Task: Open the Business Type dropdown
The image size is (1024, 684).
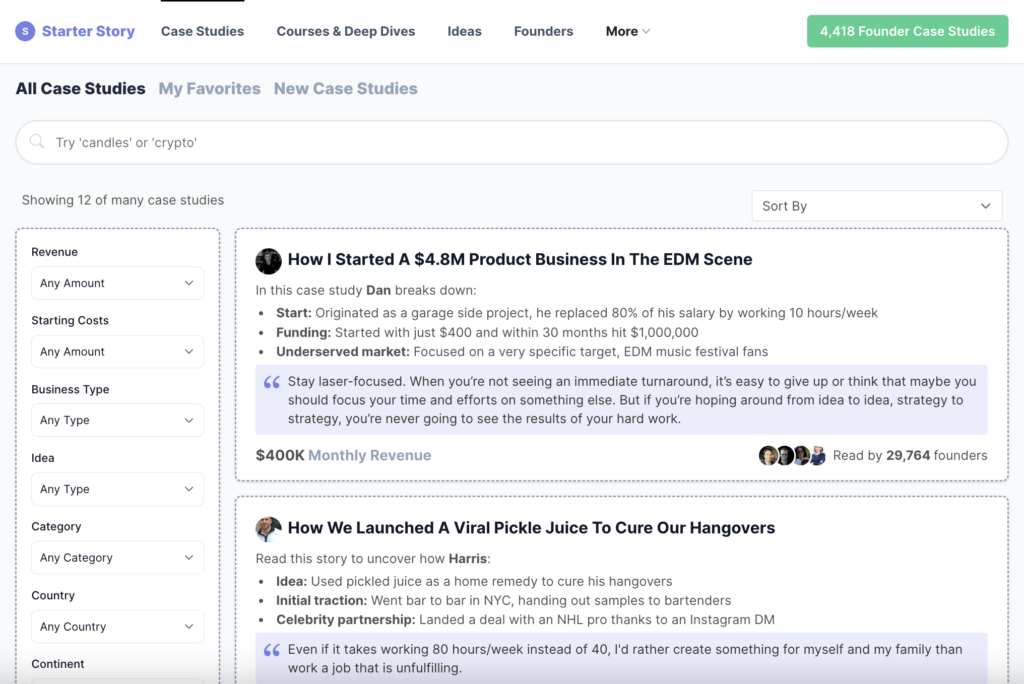Action: point(118,420)
